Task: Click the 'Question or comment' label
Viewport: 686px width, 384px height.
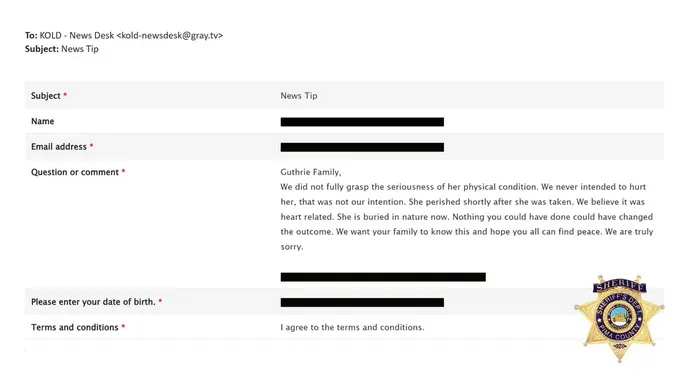Action: [x=75, y=172]
